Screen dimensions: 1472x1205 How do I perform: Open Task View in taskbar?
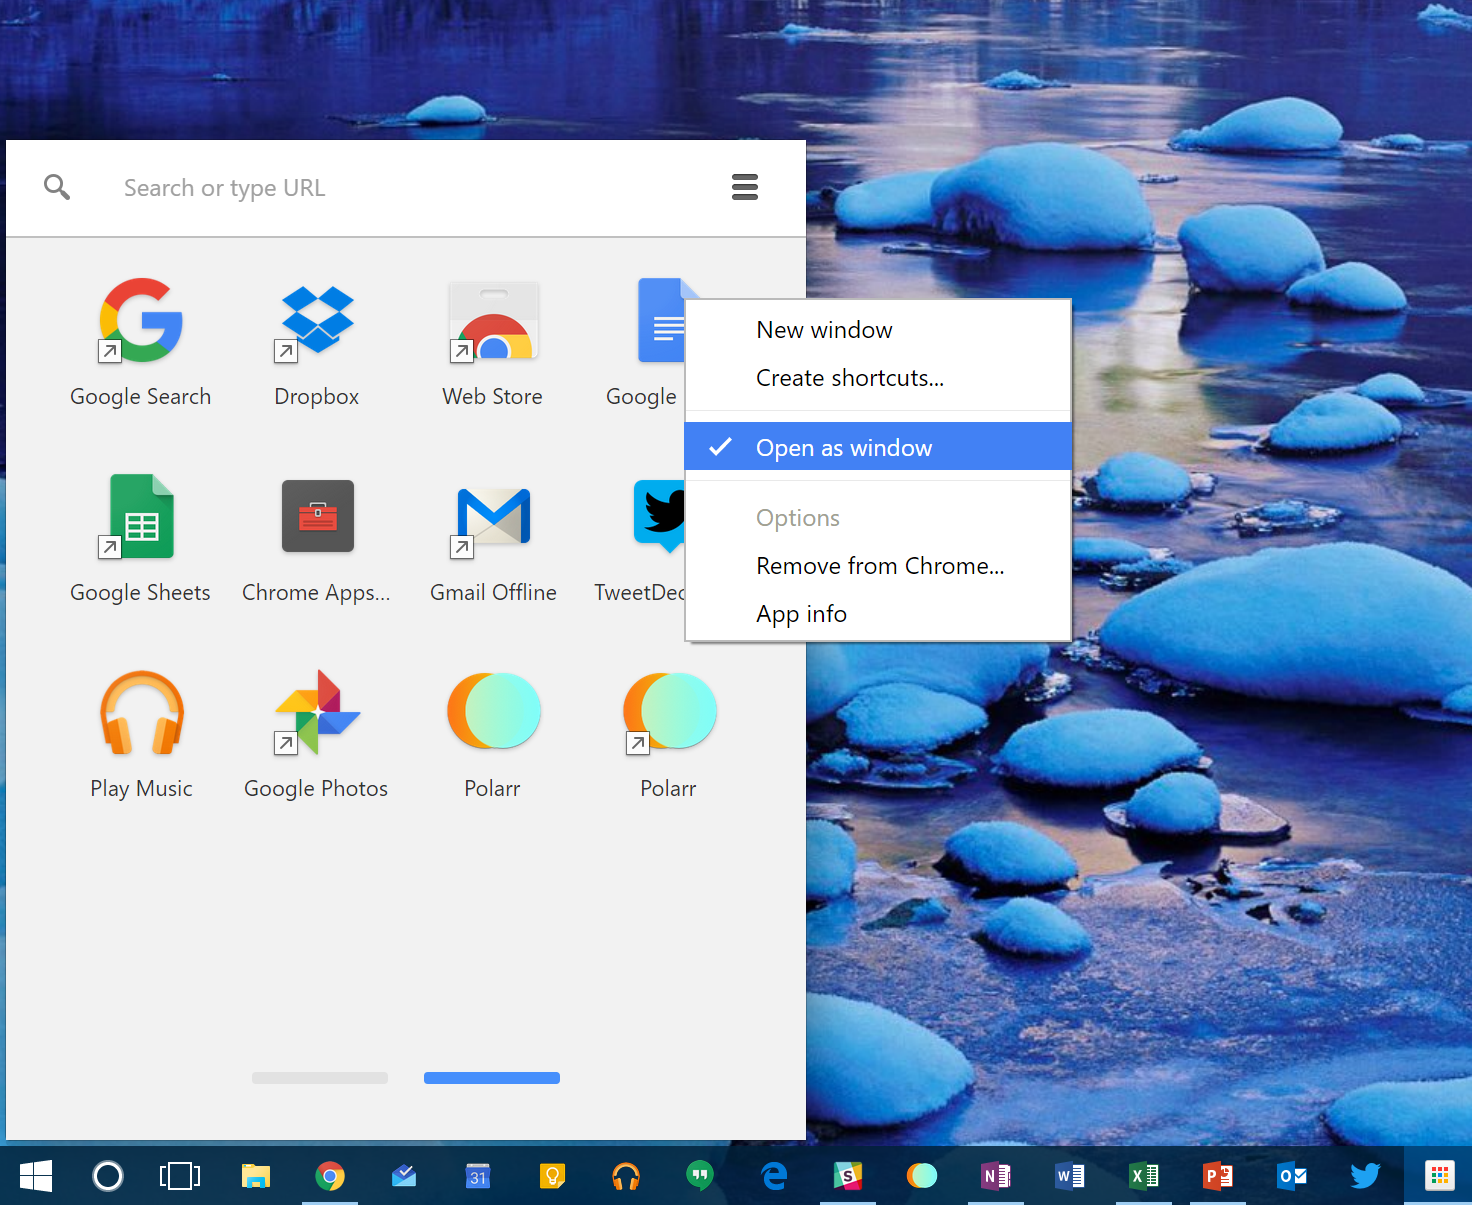click(x=180, y=1176)
